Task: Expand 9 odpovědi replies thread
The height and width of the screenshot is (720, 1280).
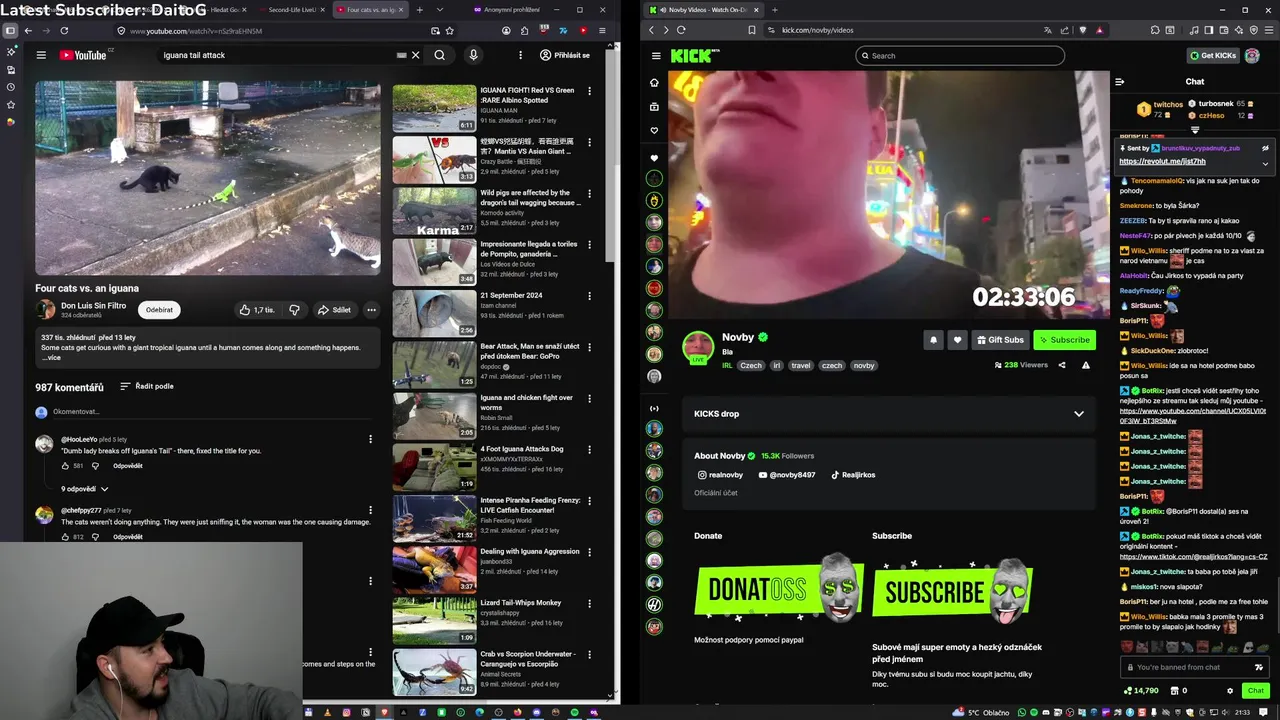Action: [x=85, y=489]
